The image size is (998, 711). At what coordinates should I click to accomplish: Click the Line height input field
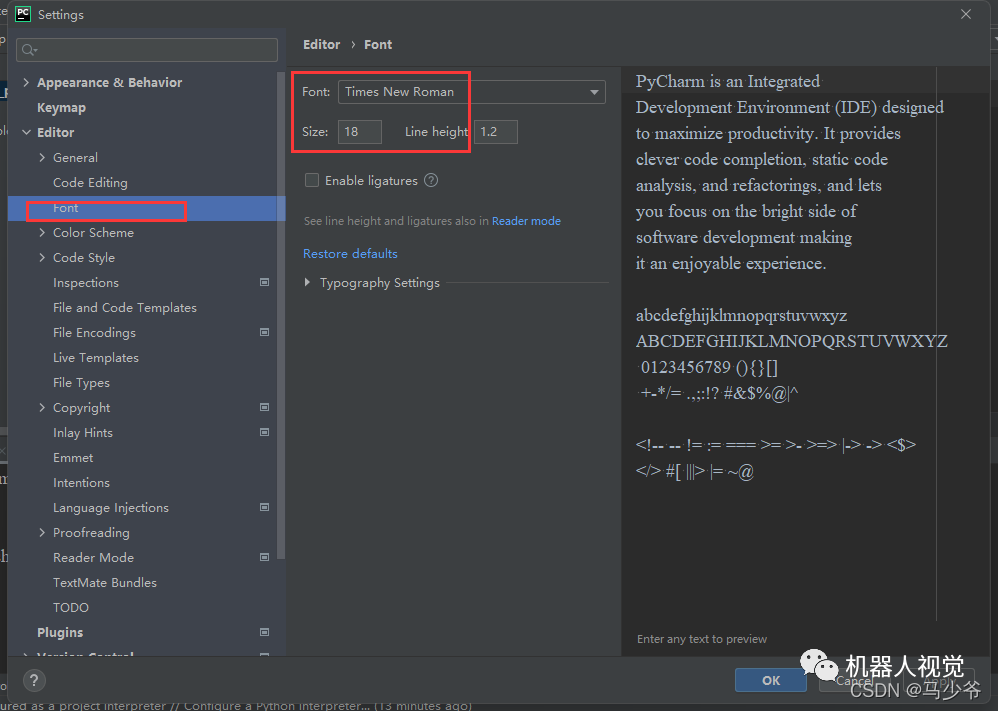point(496,132)
